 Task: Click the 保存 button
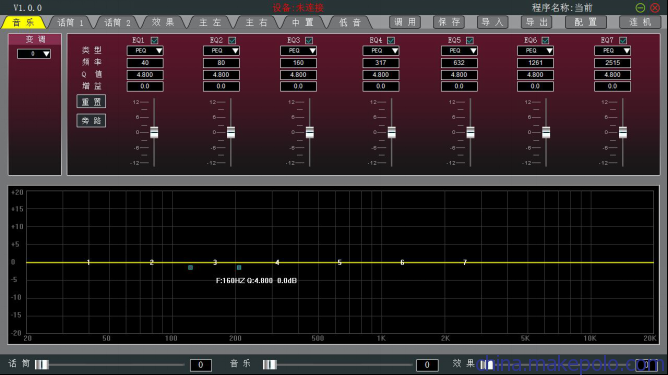tap(449, 22)
